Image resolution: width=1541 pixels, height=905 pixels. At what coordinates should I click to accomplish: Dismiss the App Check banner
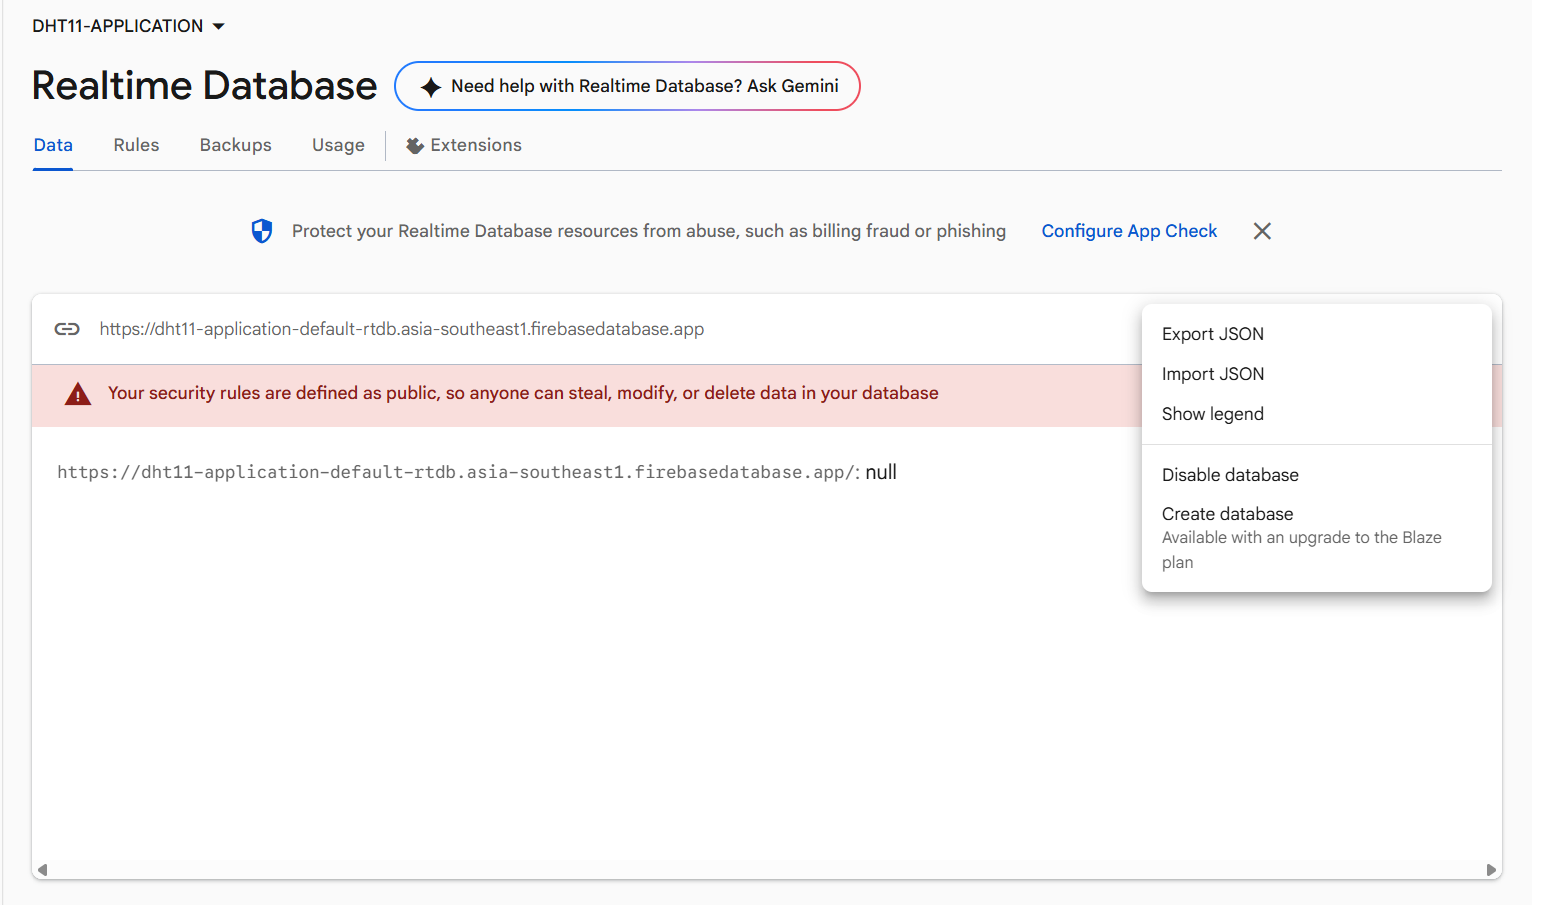[x=1262, y=231]
